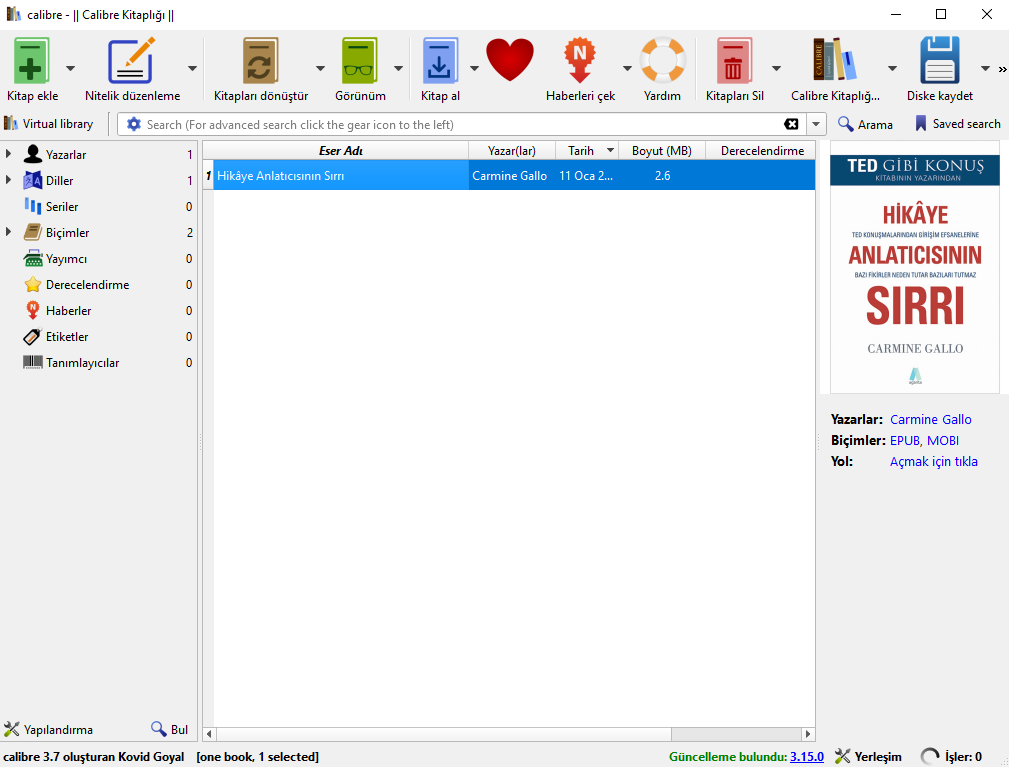Expand the Diller tree node

[x=8, y=180]
